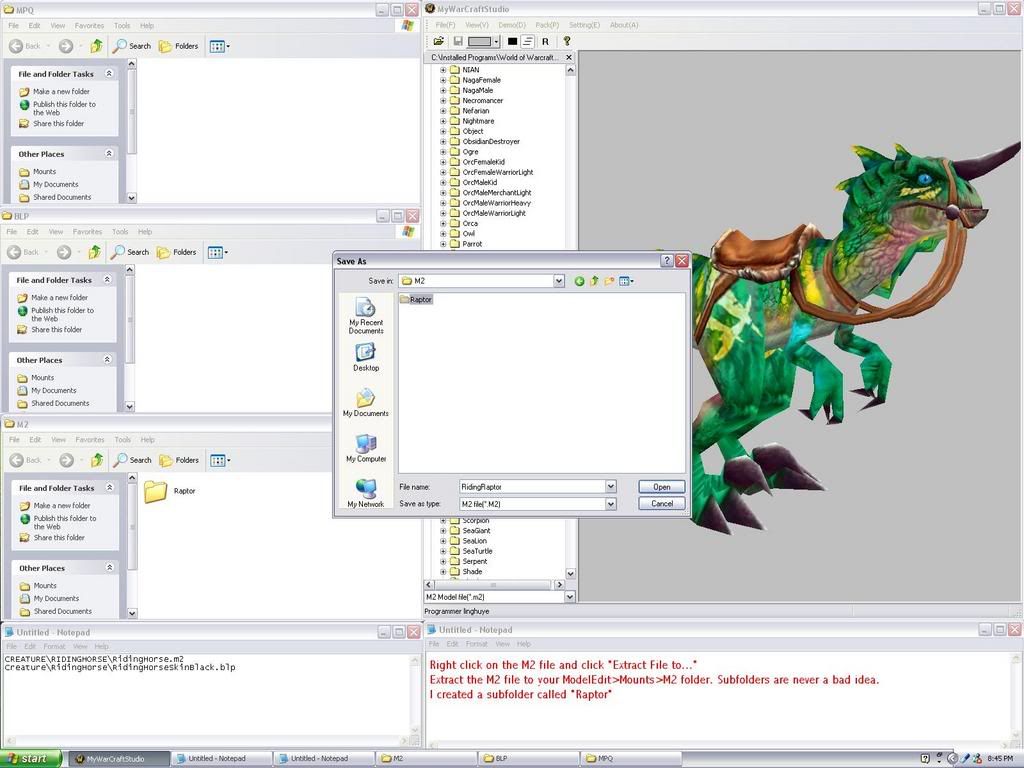1024x768 pixels.
Task: Click the question mark help icon in MyWarCraftStudio
Action: (567, 41)
